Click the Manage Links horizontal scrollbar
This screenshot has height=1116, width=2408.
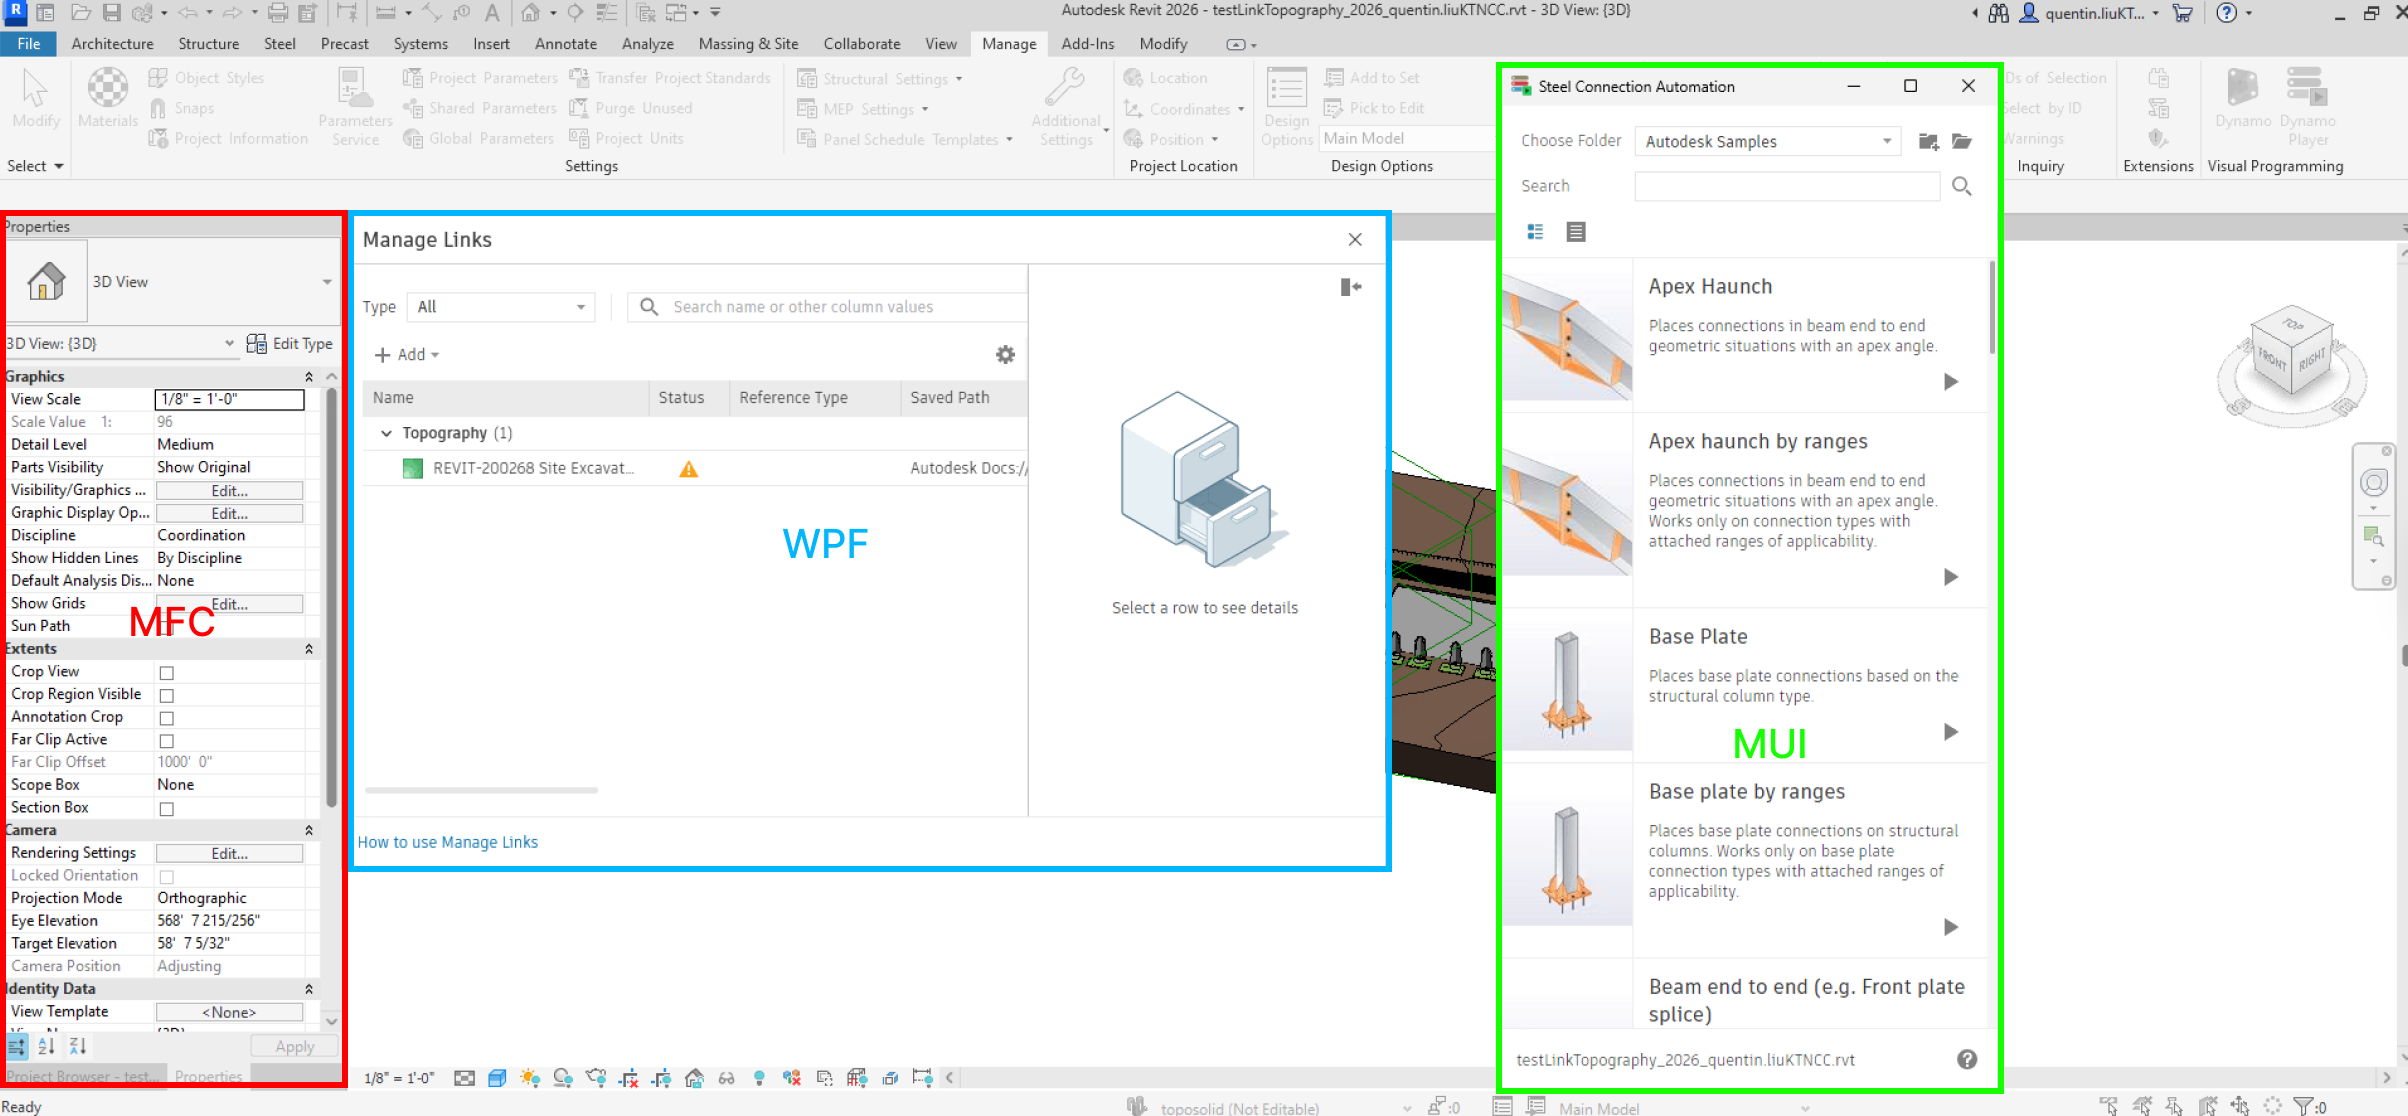[481, 790]
